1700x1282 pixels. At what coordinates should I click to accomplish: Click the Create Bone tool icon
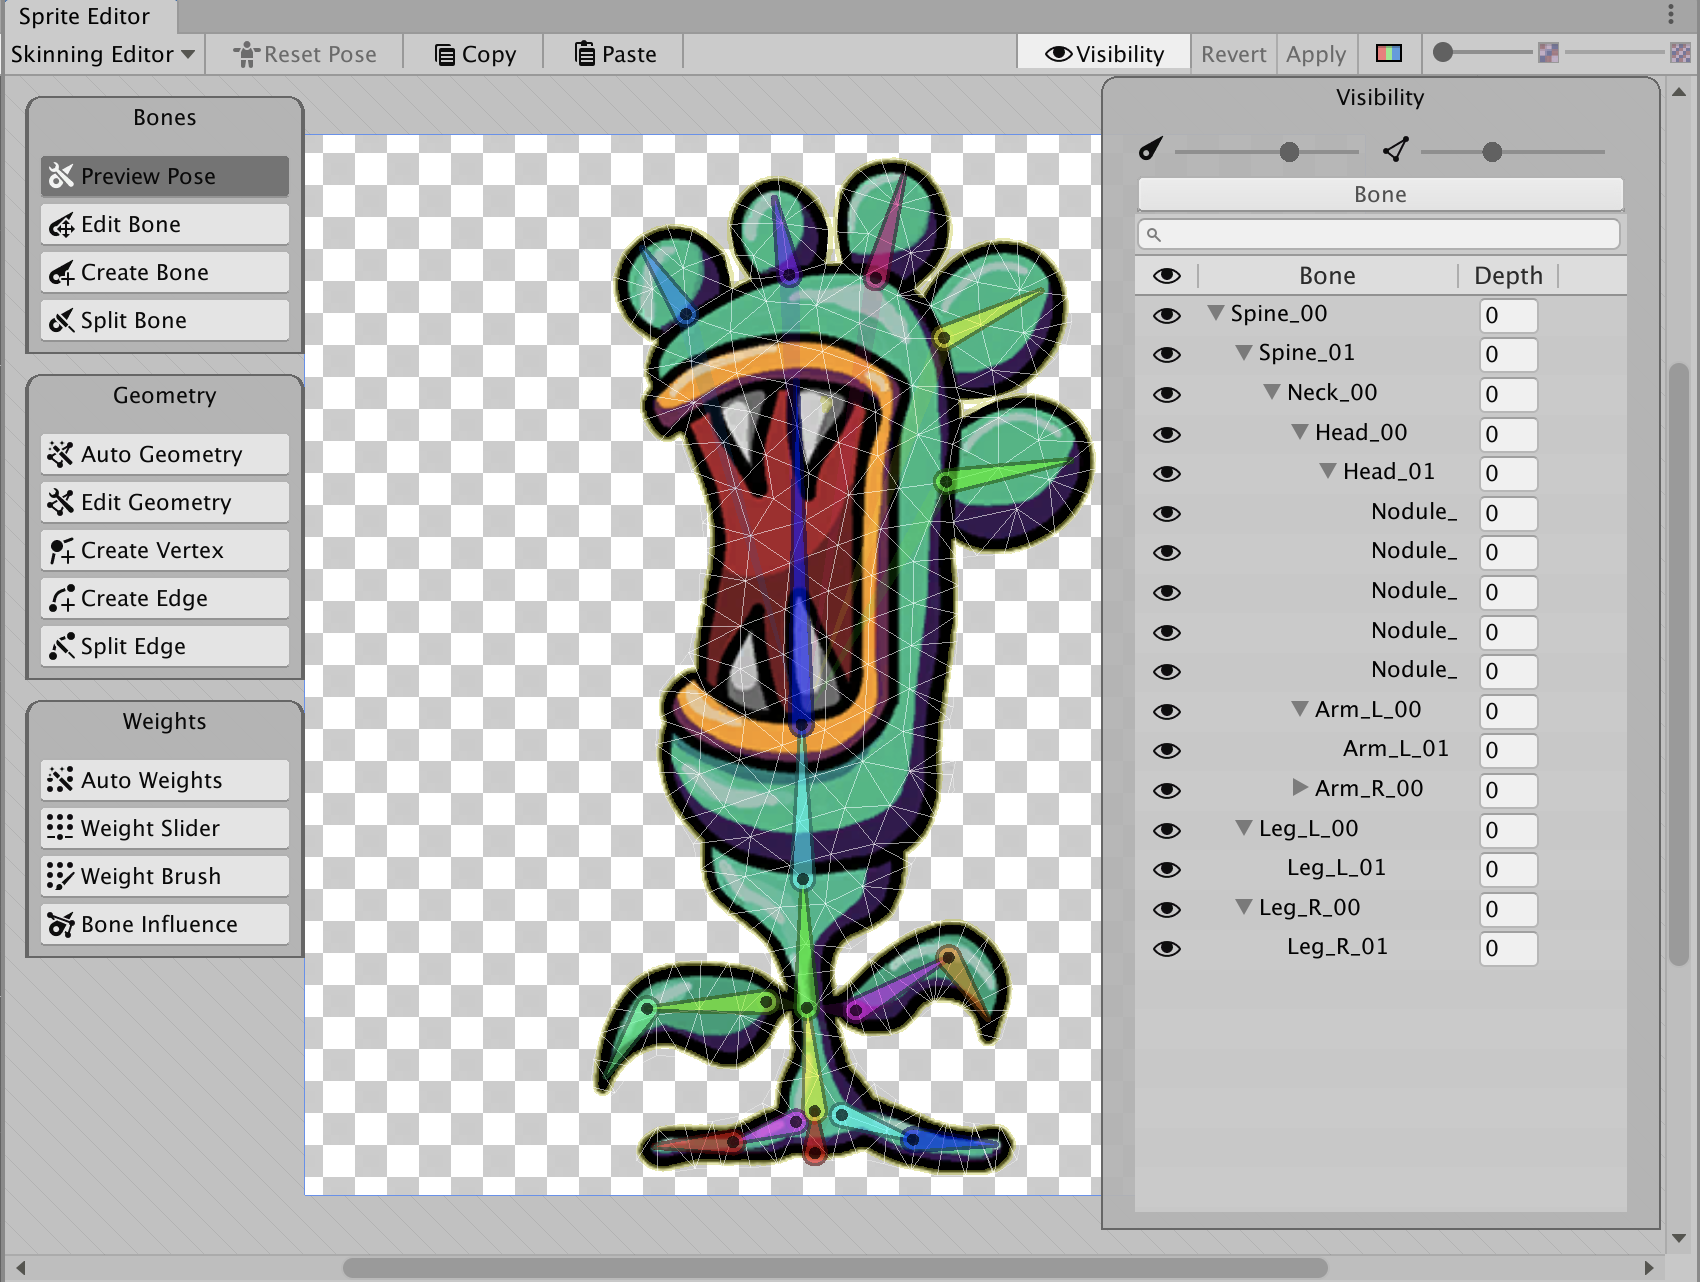[62, 273]
